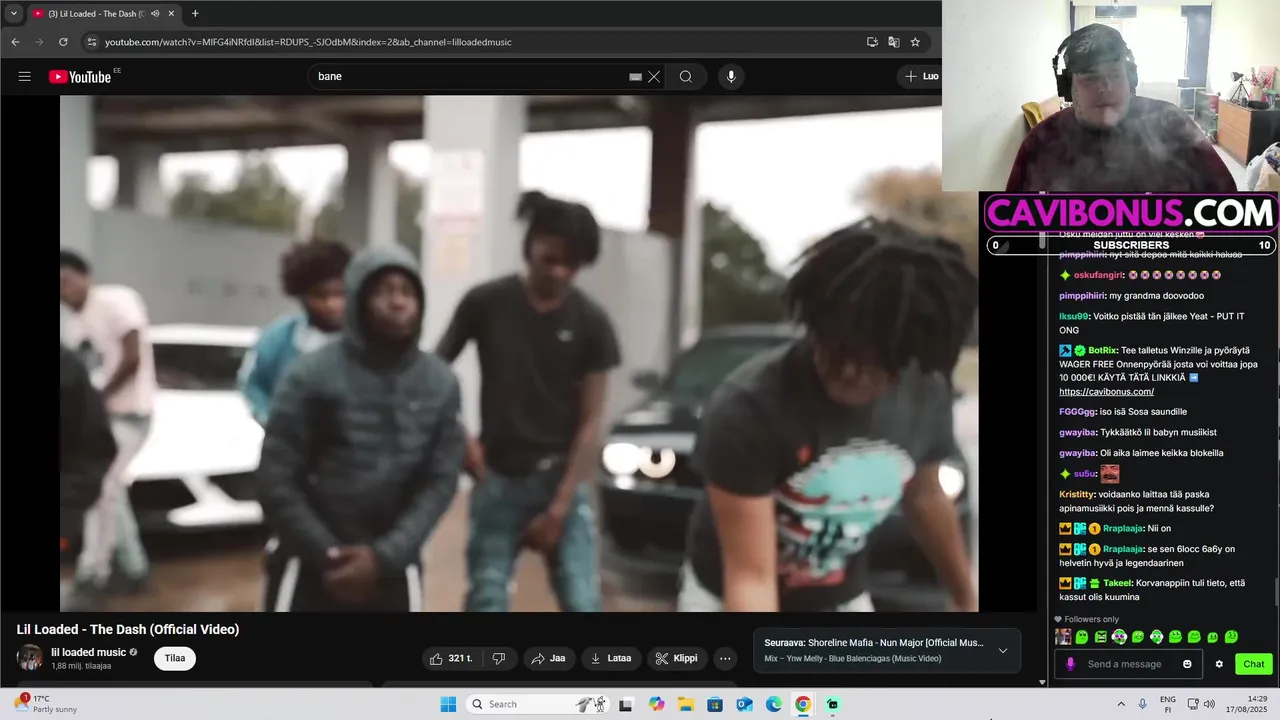
Task: Translate this page icon
Action: click(894, 42)
